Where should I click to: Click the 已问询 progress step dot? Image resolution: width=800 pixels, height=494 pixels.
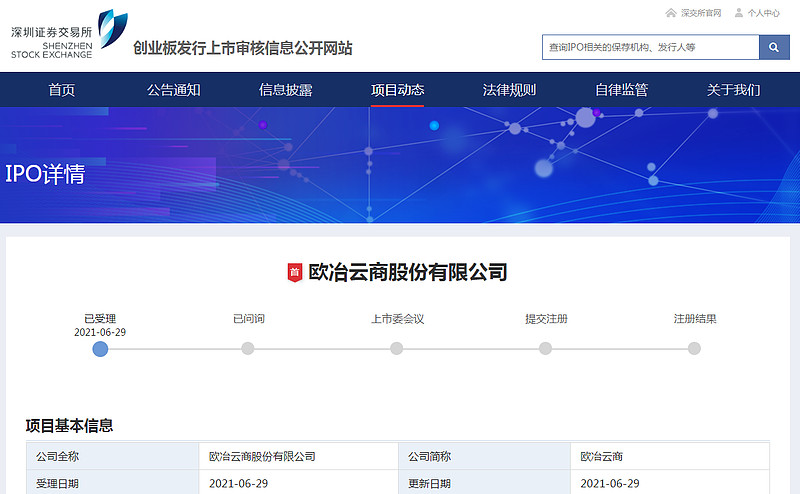(x=247, y=349)
